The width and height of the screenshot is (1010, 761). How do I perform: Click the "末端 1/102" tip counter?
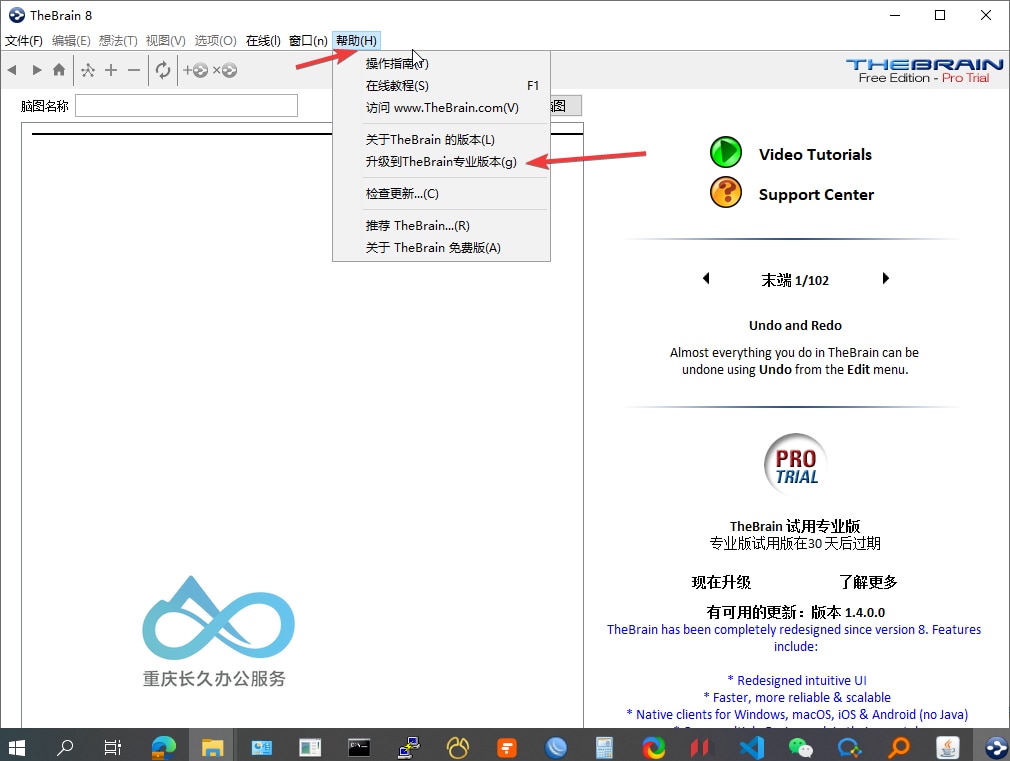click(795, 280)
